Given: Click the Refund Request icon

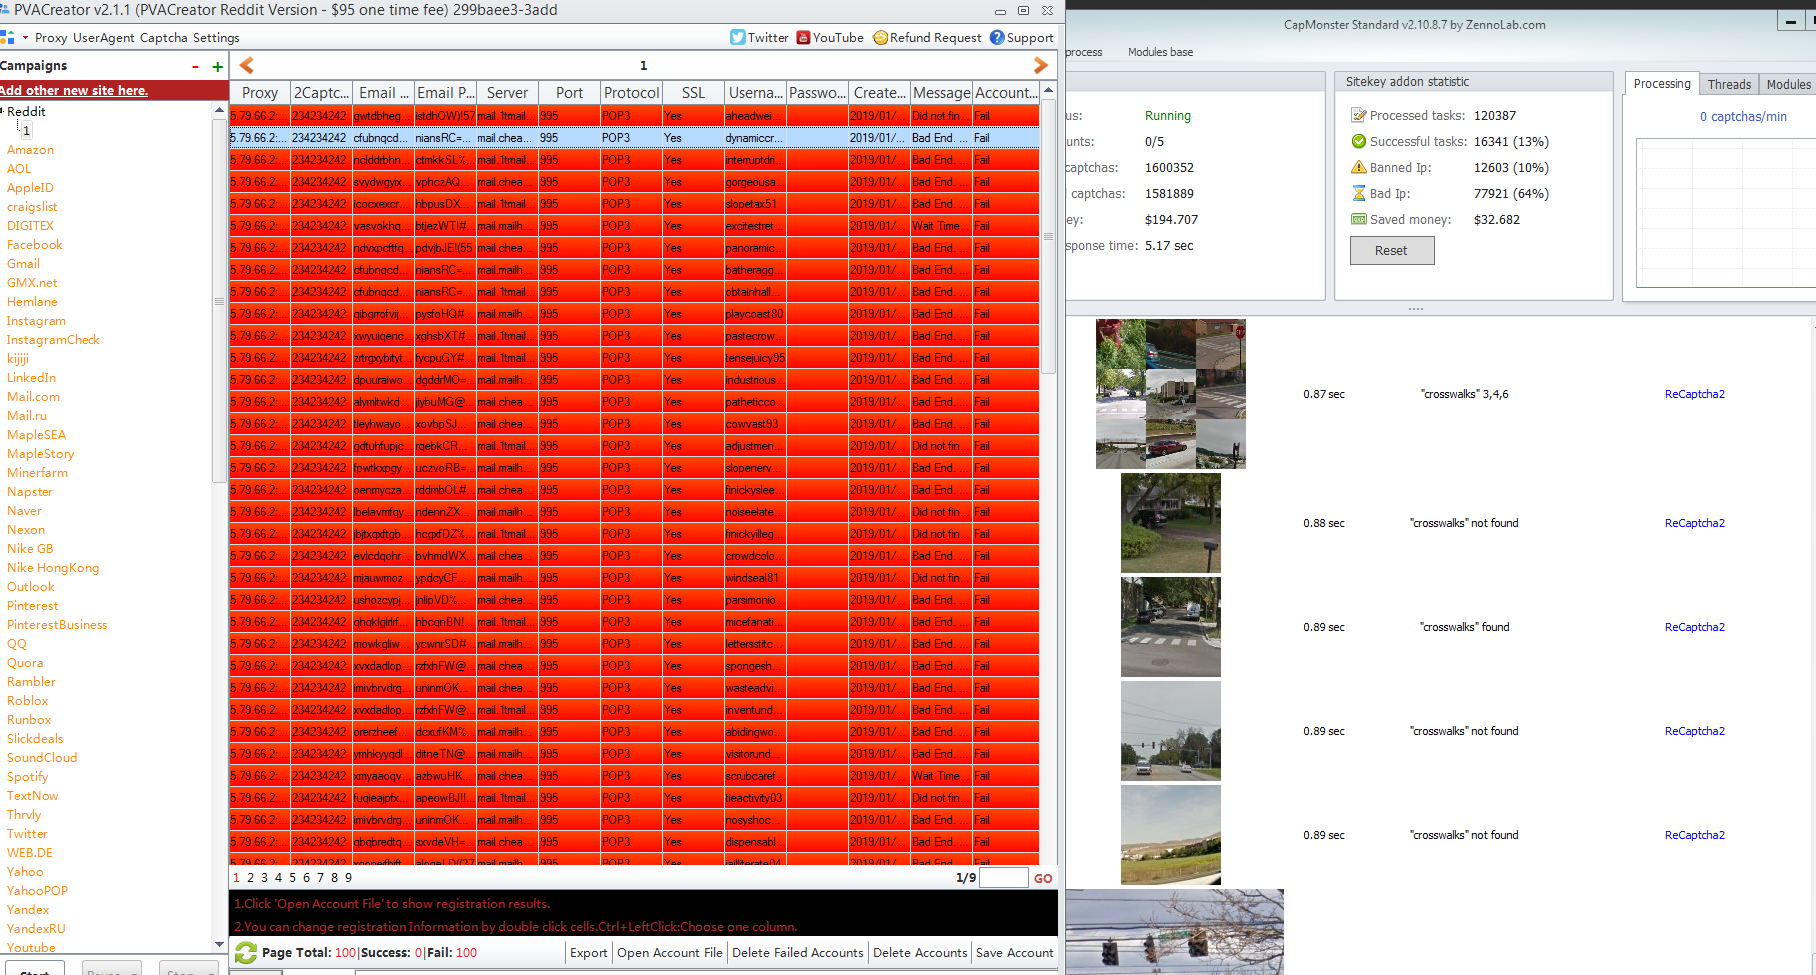Looking at the screenshot, I should pyautogui.click(x=880, y=38).
